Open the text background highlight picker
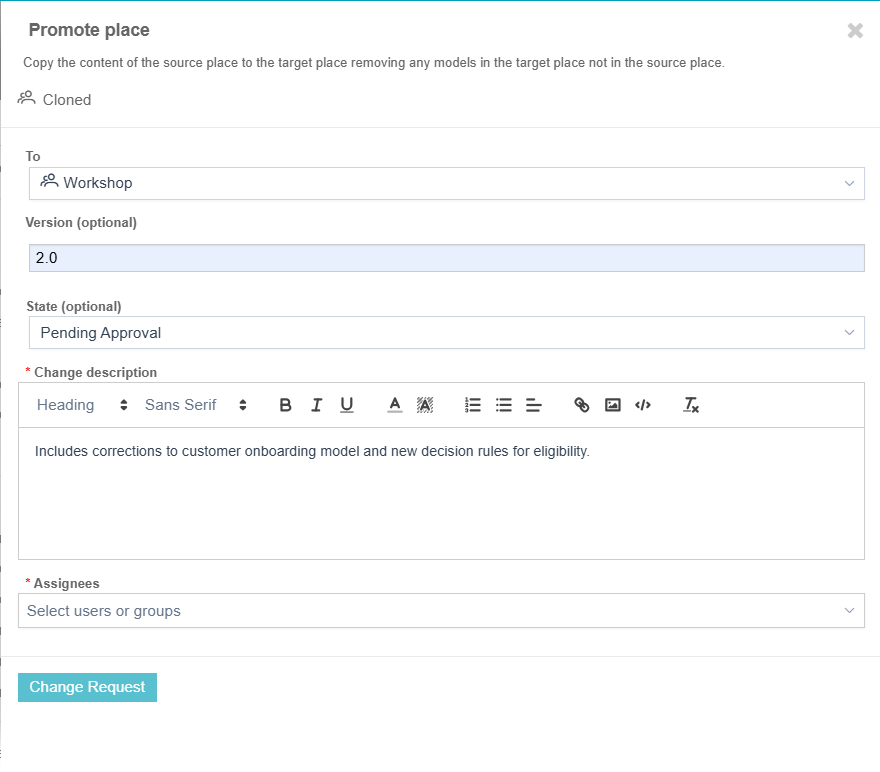Screen dimensions: 880x772 click(425, 405)
